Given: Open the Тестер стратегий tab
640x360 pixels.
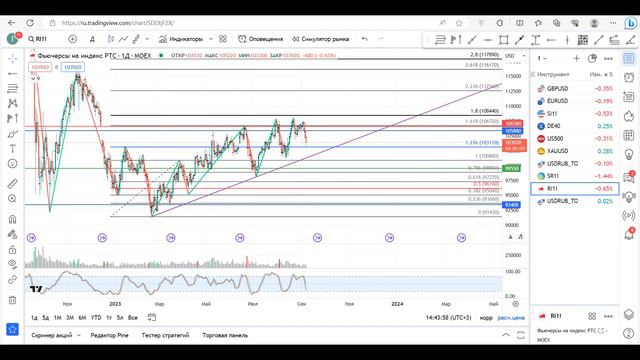Looking at the screenshot, I should (x=165, y=335).
